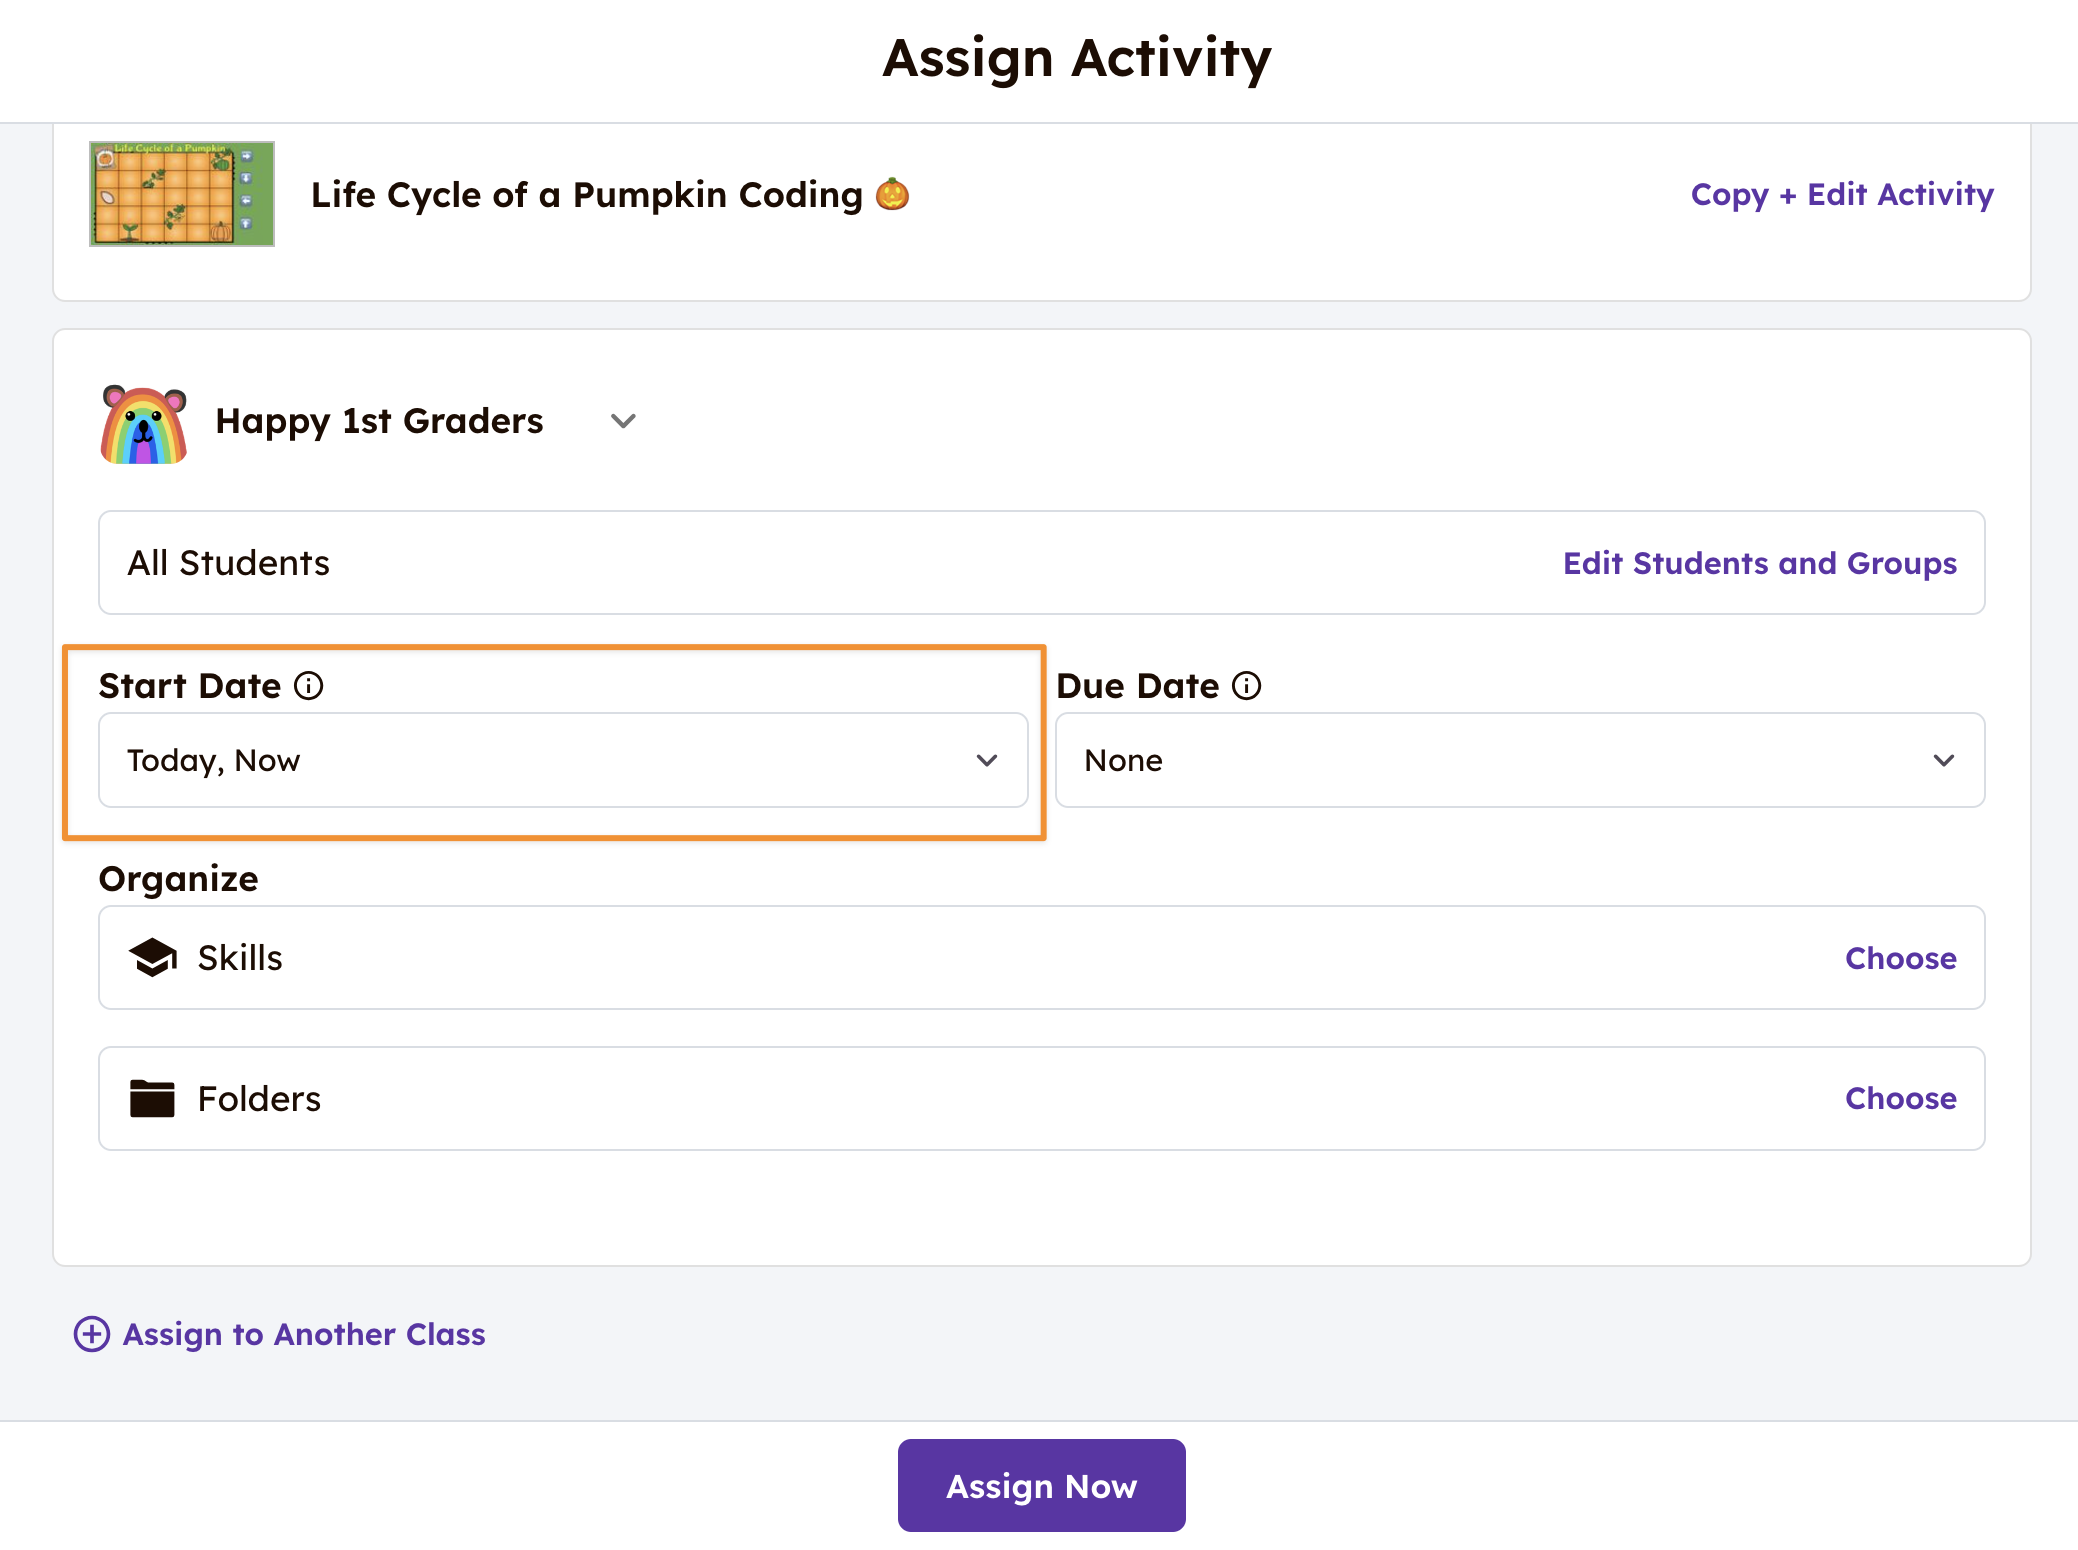Viewport: 2078px width, 1550px height.
Task: Click the Due Date info icon
Action: pos(1246,686)
